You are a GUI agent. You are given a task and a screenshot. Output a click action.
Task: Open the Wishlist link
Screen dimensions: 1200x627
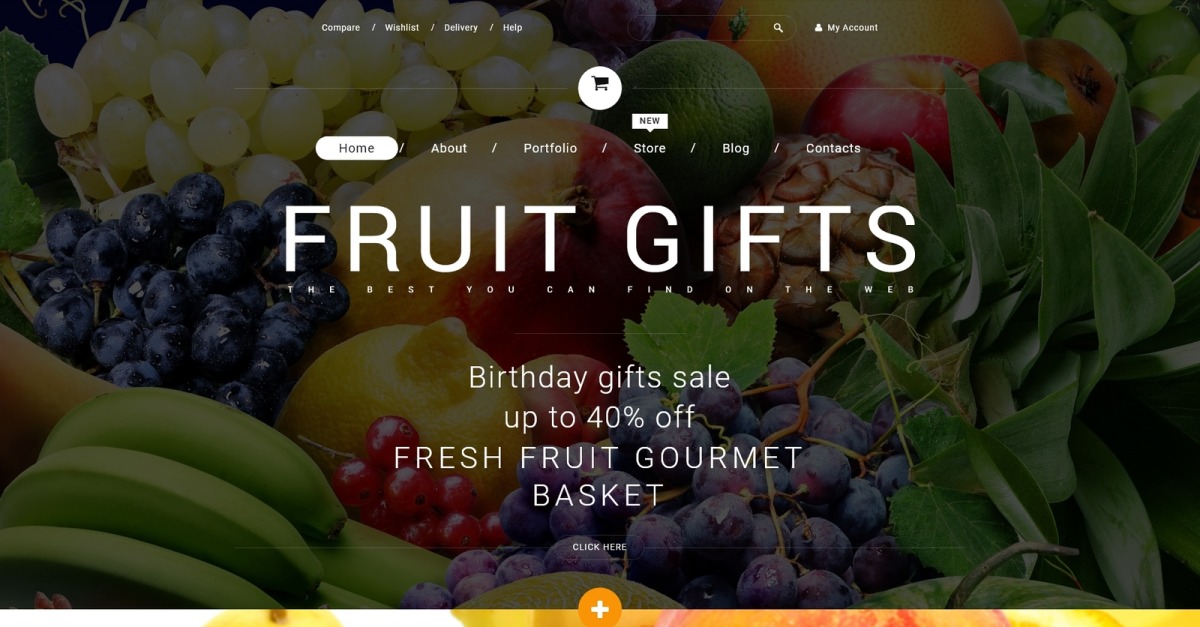402,28
